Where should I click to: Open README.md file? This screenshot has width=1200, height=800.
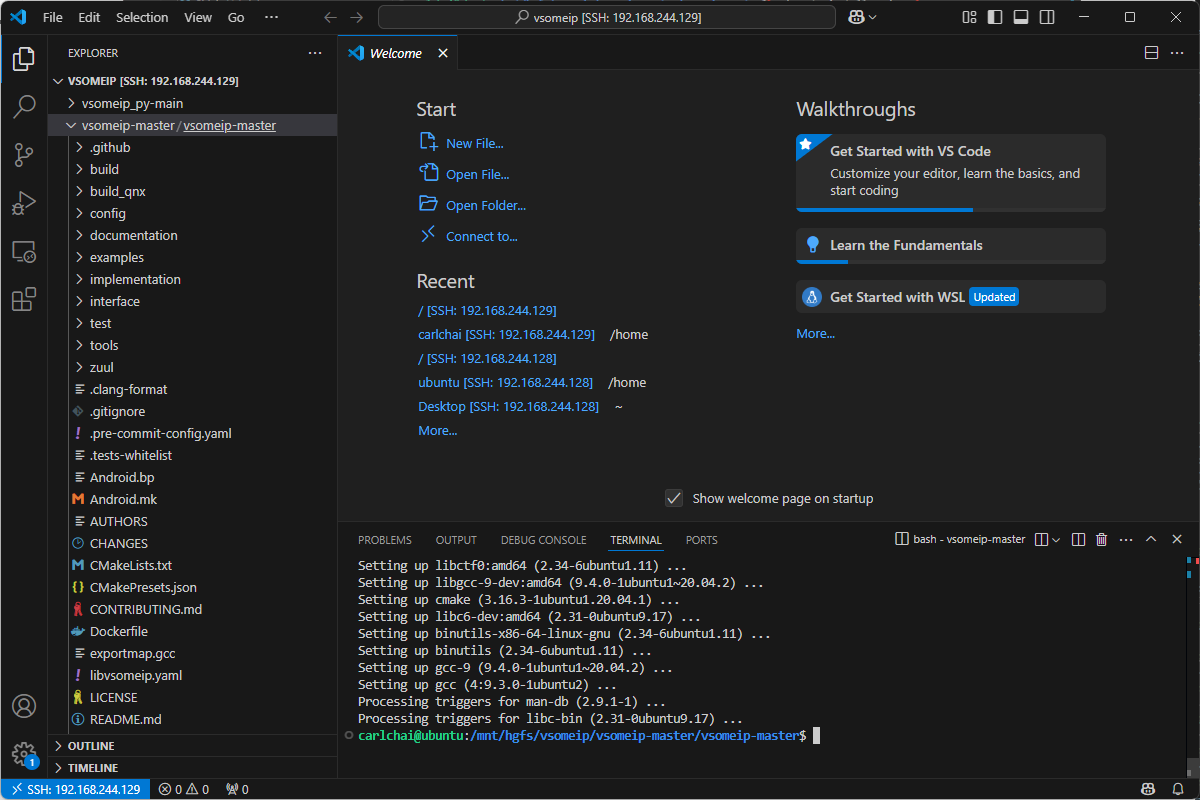125,719
